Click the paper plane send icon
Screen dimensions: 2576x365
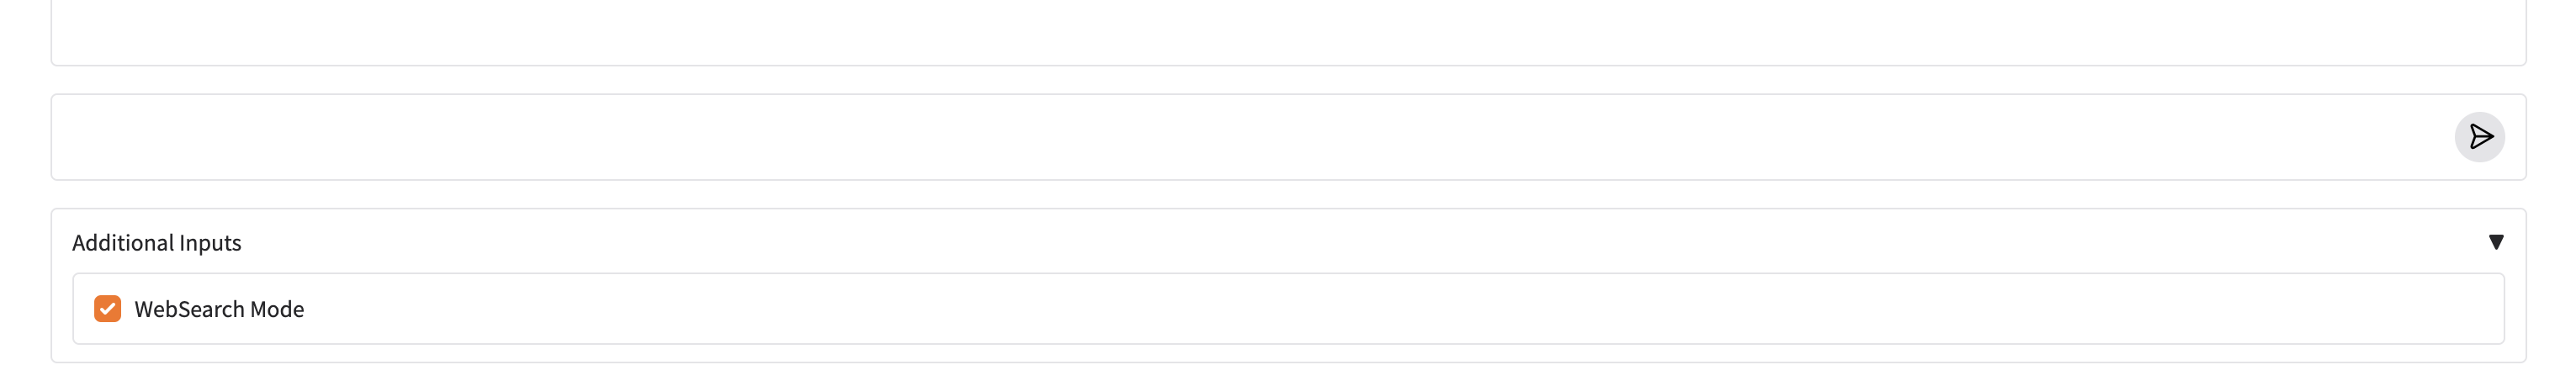[x=2479, y=137]
